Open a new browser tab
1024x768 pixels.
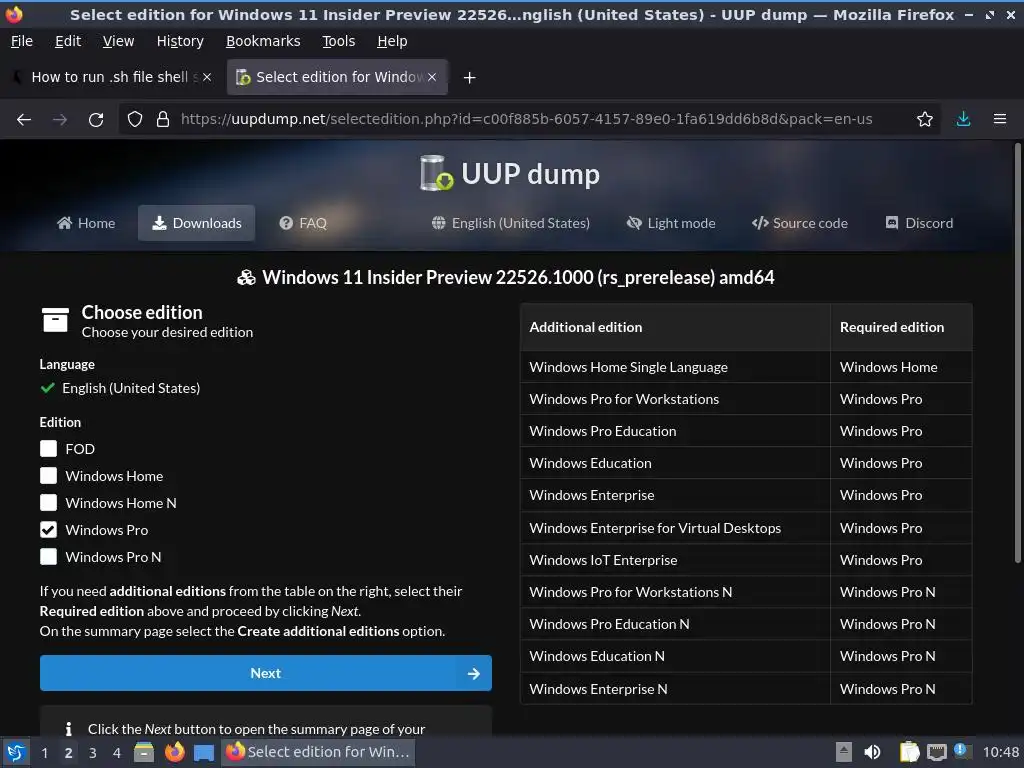click(x=469, y=78)
